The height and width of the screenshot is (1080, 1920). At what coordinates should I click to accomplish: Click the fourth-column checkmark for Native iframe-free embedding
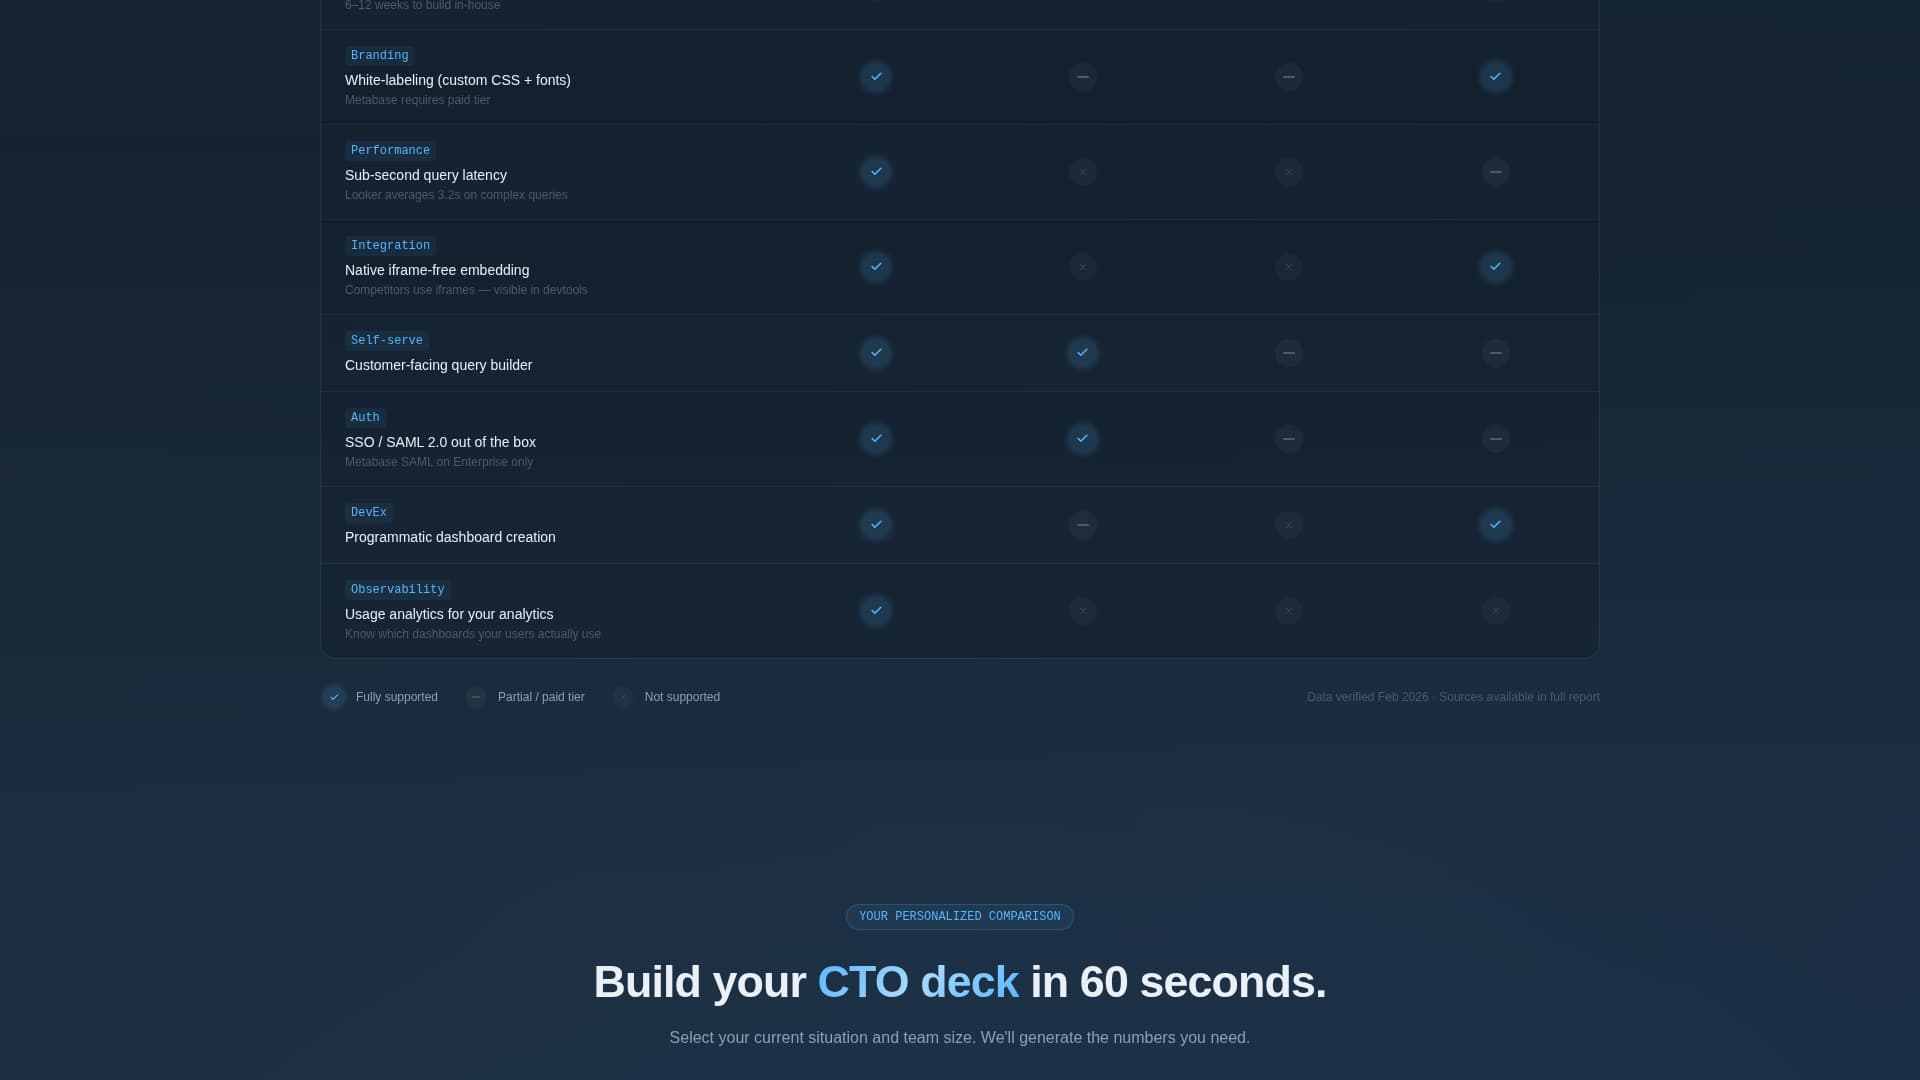1495,267
